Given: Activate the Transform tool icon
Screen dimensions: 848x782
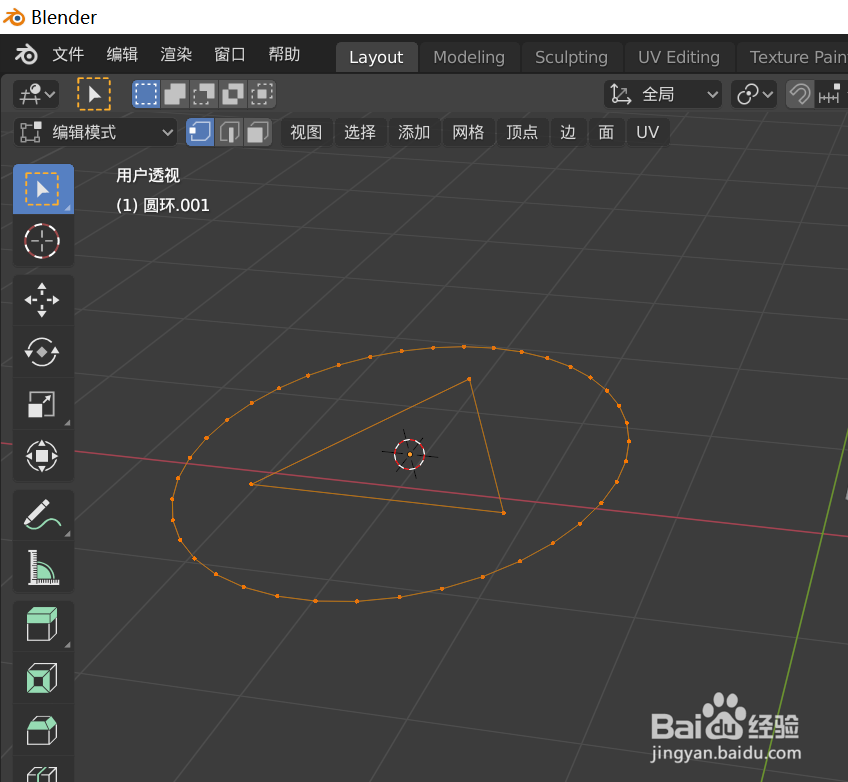Looking at the screenshot, I should [42, 456].
